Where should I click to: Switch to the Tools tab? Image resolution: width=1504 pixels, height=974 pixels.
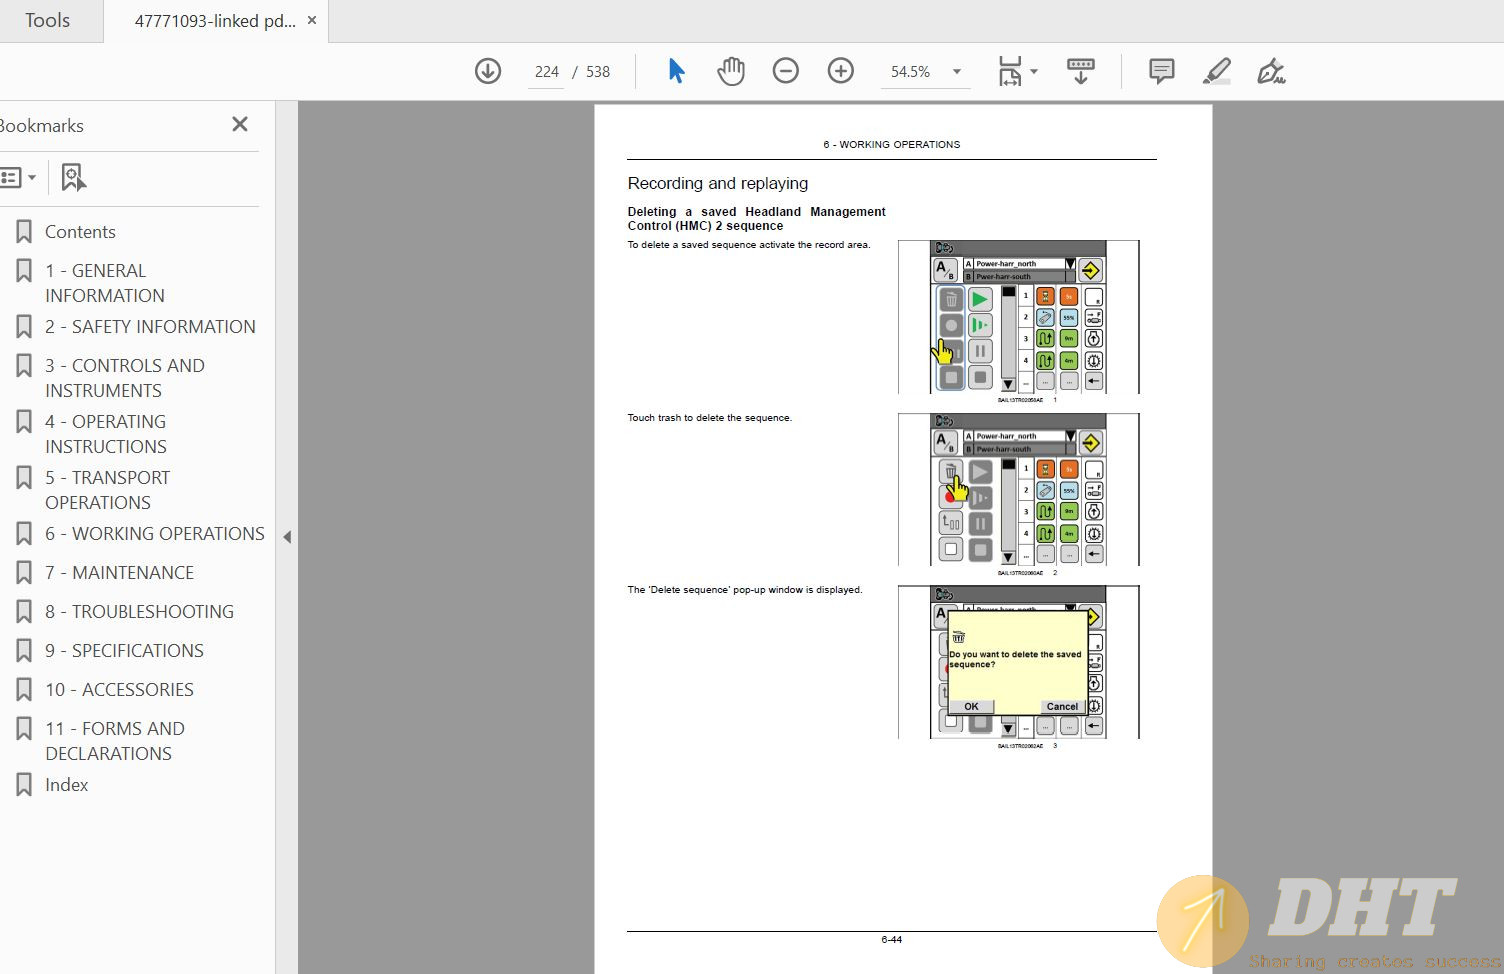[x=47, y=21]
